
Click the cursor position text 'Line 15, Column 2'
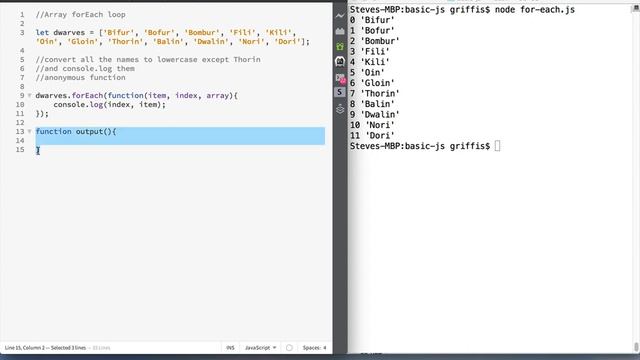tap(24, 348)
